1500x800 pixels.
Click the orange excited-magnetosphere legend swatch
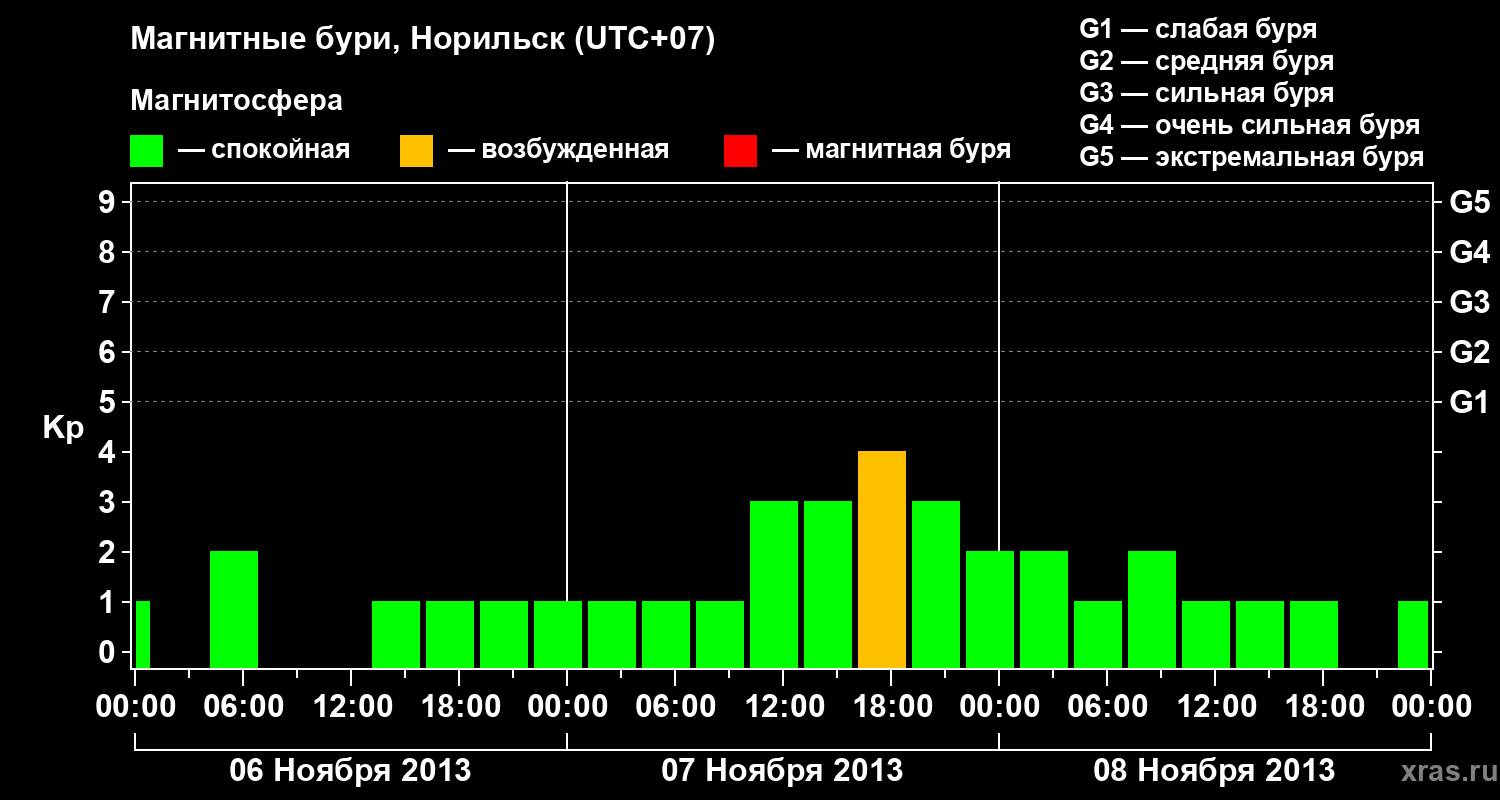(416, 151)
